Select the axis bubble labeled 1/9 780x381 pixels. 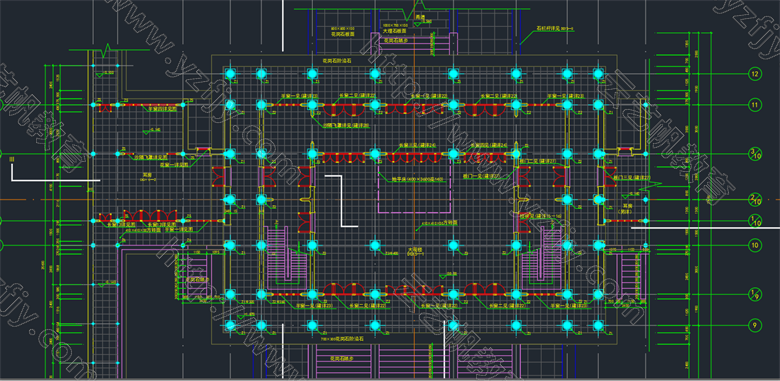click(755, 294)
